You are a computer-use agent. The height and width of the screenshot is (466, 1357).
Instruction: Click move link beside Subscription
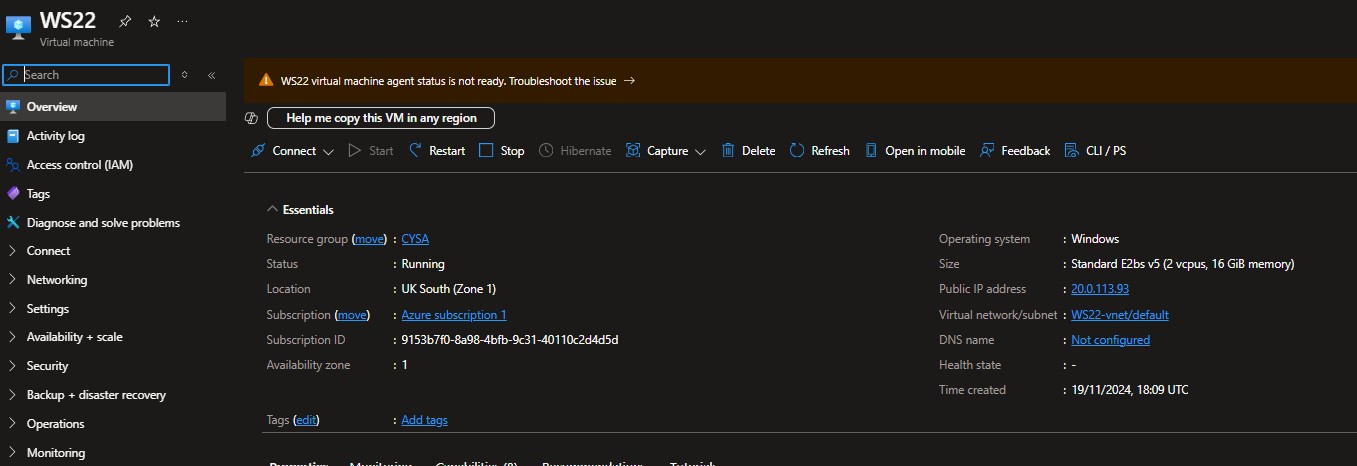click(352, 315)
